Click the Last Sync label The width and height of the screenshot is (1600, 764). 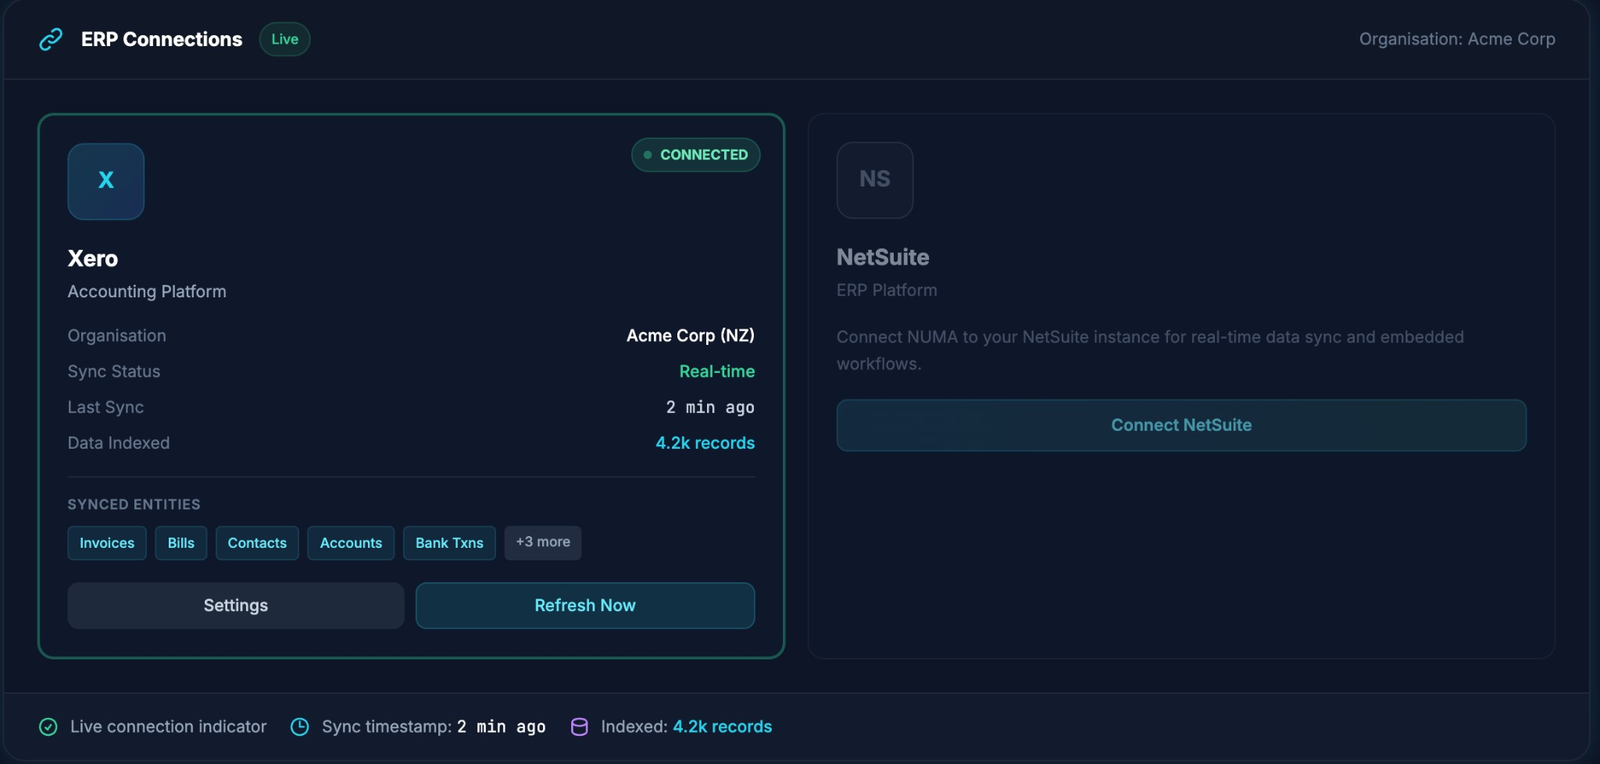coord(106,408)
